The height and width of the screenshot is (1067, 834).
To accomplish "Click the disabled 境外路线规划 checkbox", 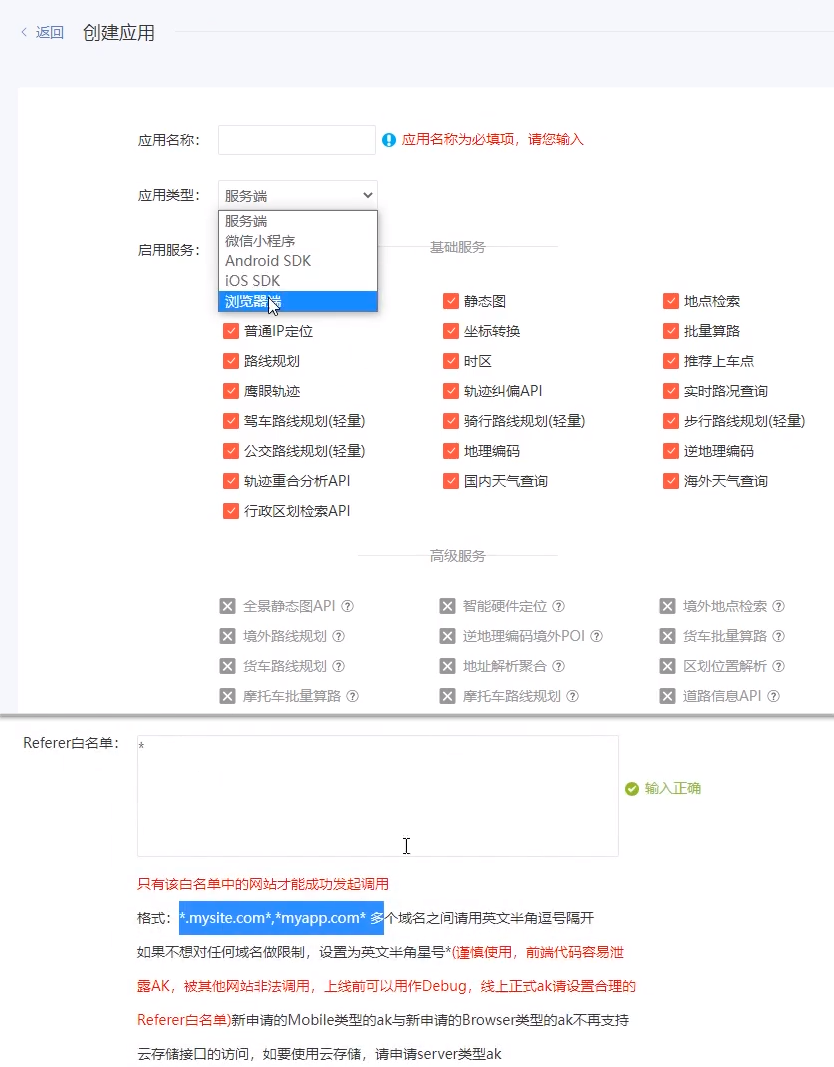I will click(x=227, y=636).
